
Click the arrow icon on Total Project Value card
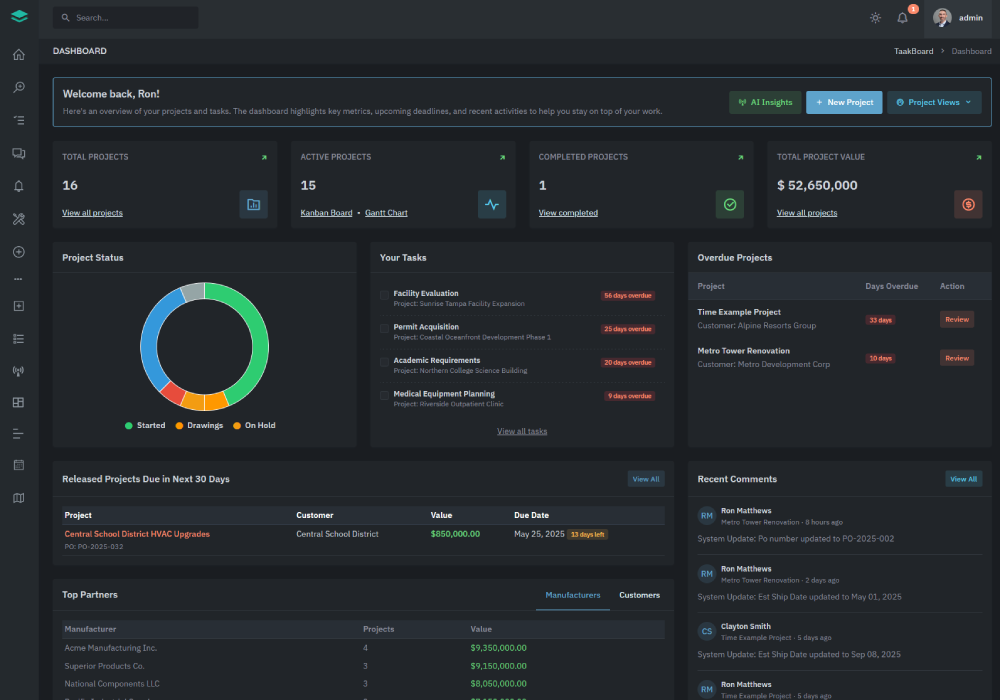click(979, 157)
